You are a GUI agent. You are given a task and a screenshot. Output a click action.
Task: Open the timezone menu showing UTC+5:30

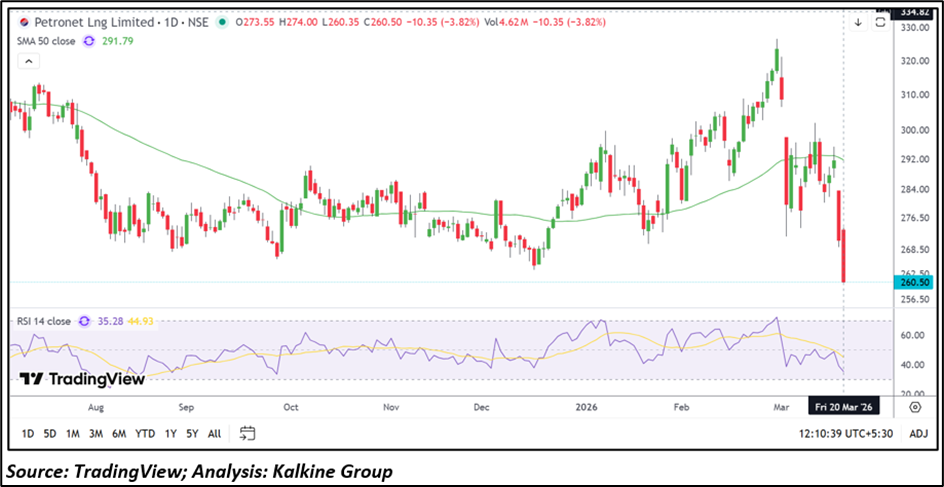pos(846,433)
